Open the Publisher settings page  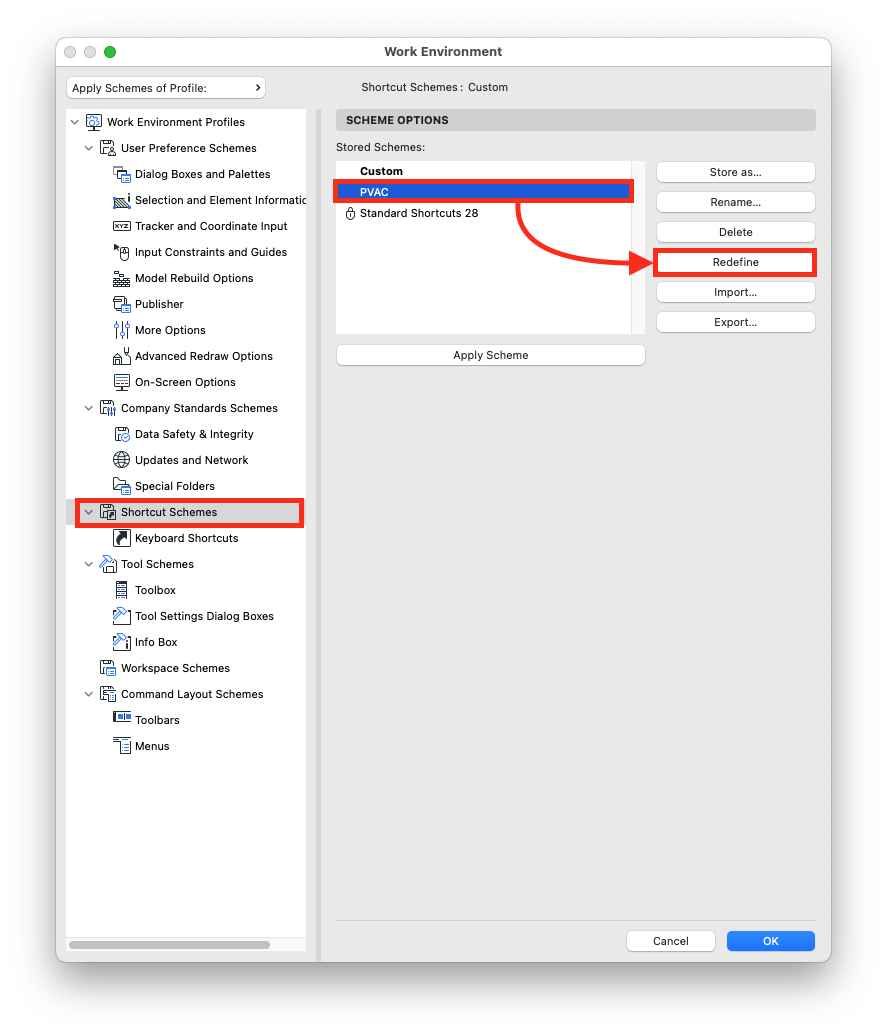(x=121, y=304)
